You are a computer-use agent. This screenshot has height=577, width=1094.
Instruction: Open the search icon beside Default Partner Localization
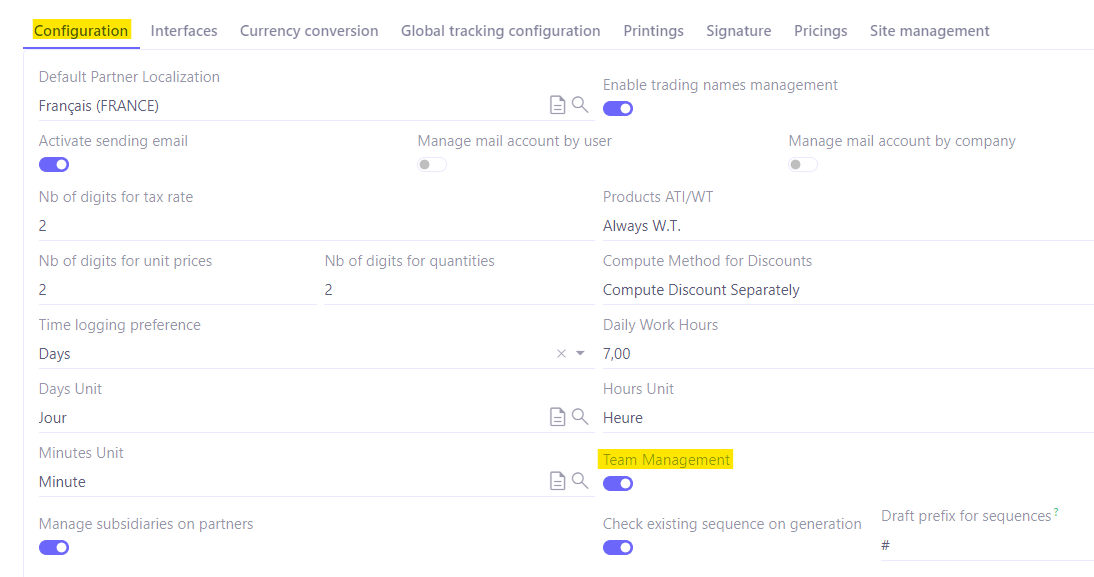[x=580, y=104]
